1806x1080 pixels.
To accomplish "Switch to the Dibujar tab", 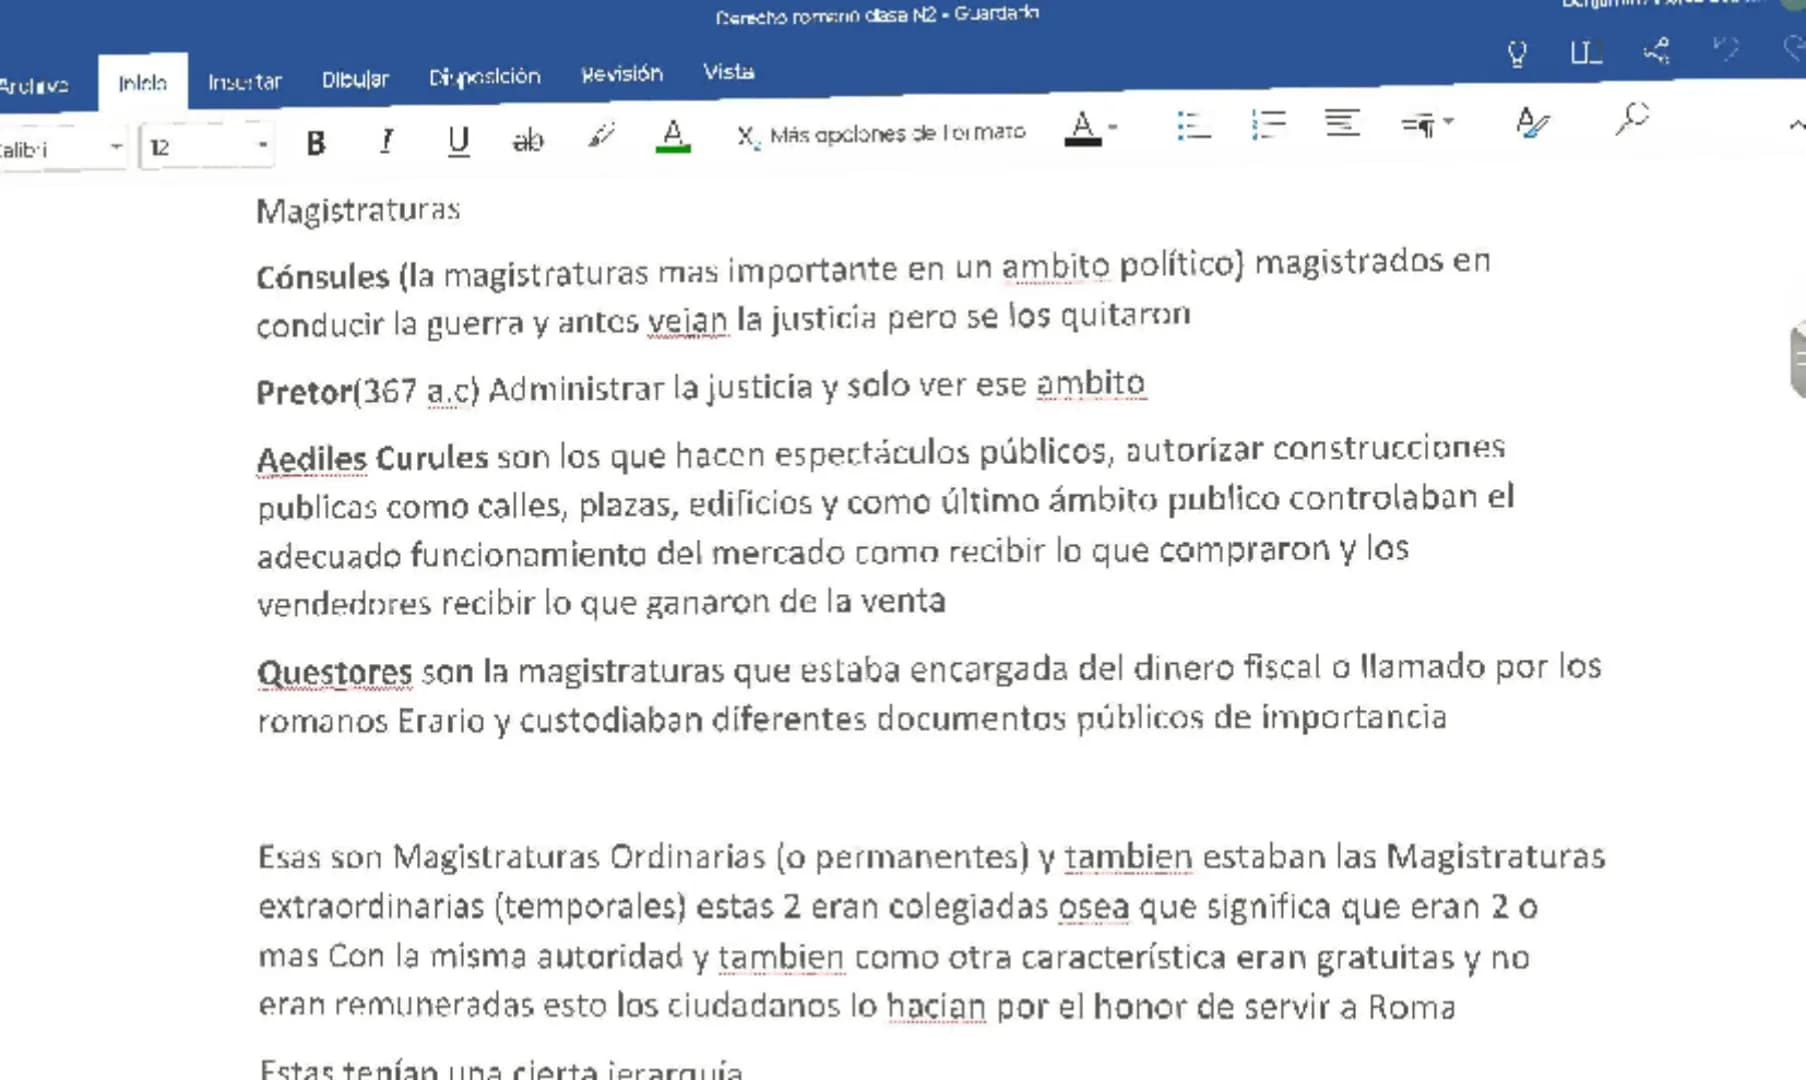I will tap(355, 79).
